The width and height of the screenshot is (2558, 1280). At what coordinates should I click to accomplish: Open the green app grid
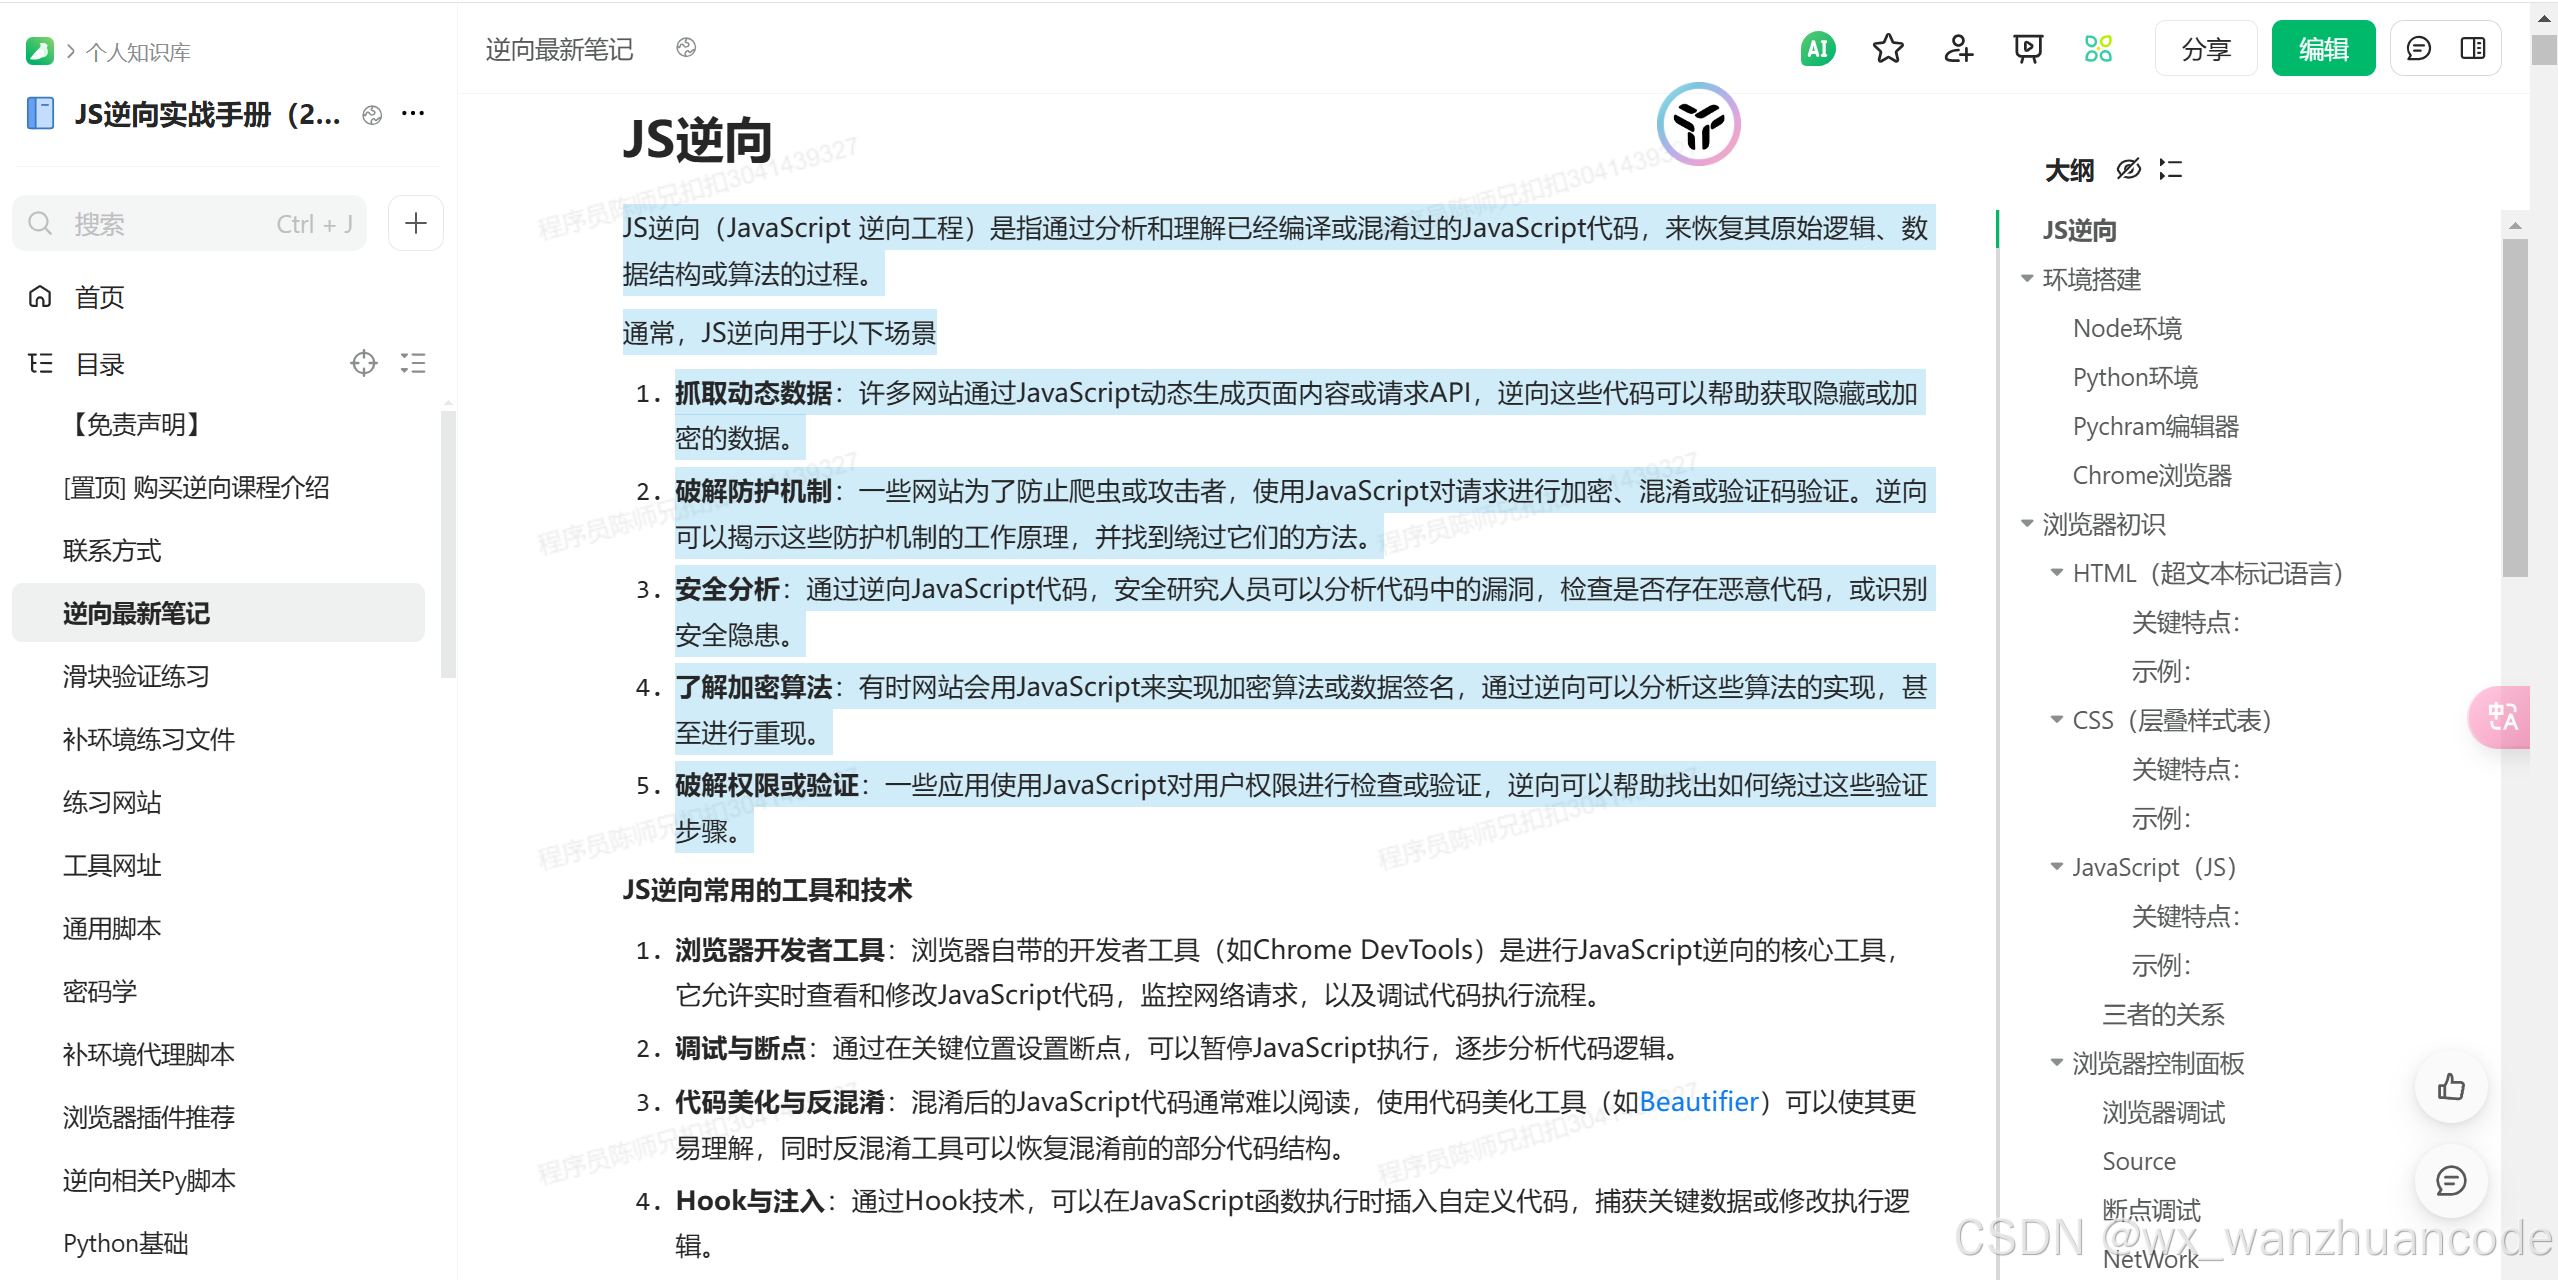pos(2098,48)
